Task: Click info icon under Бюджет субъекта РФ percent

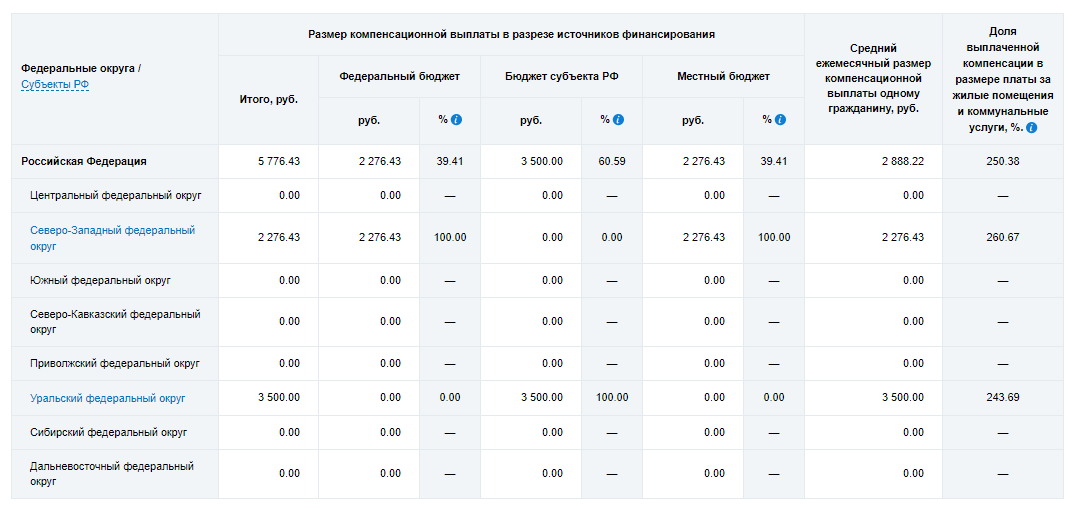Action: 619,120
